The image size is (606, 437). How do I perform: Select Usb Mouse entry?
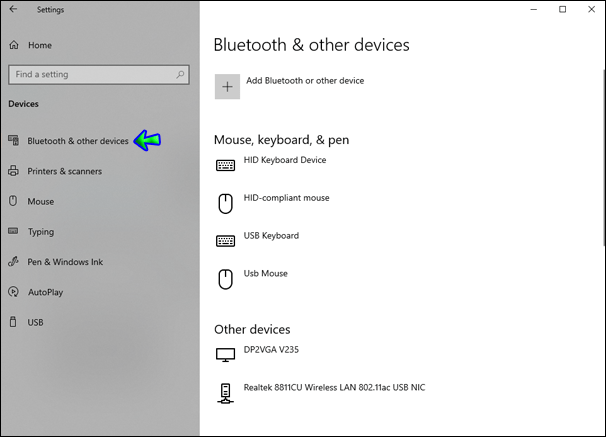[266, 274]
